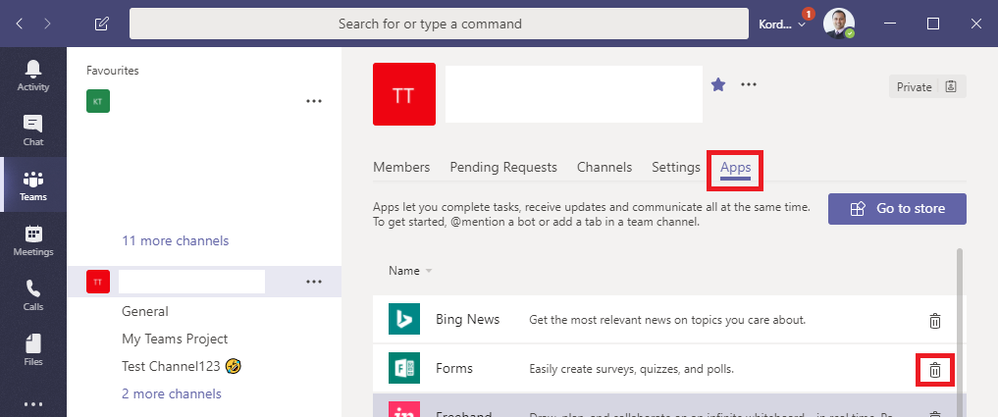
Task: Expand 2 more channels
Action: click(x=171, y=393)
